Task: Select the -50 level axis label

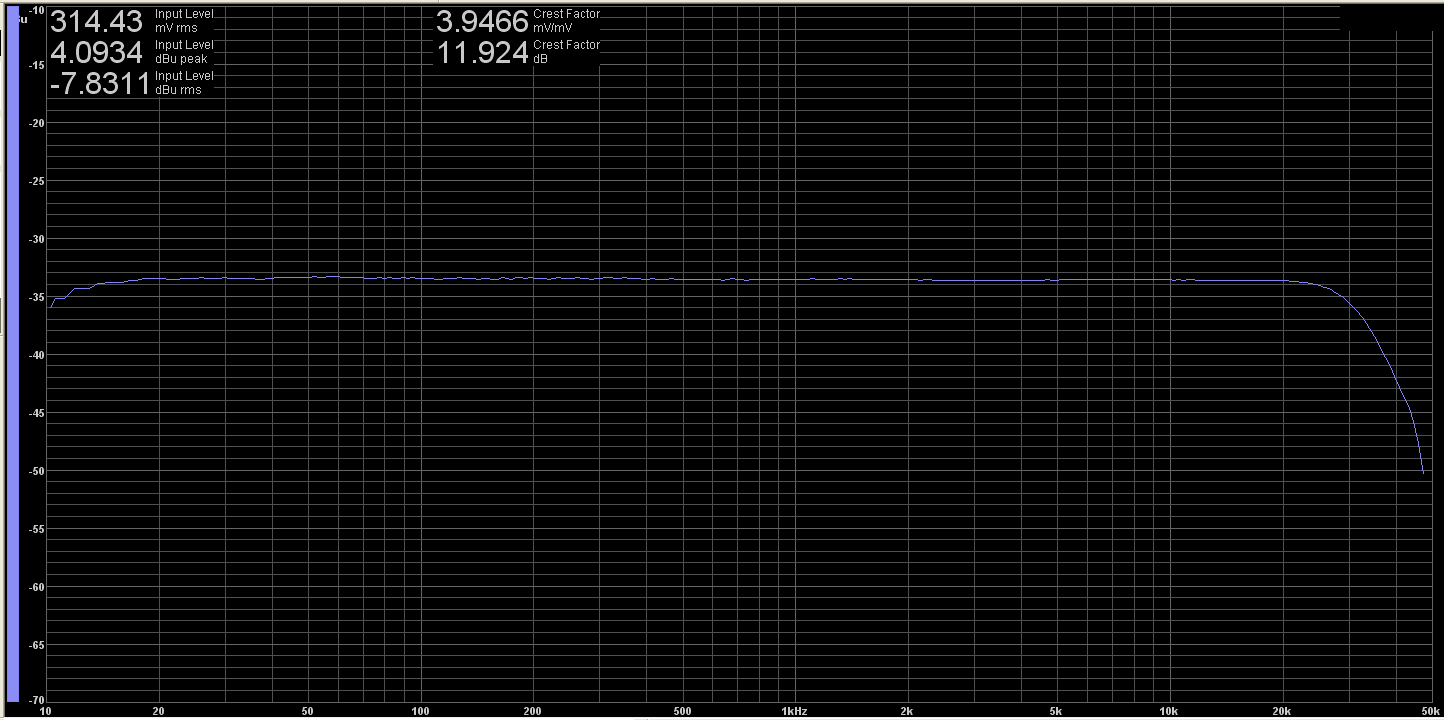Action: coord(36,471)
